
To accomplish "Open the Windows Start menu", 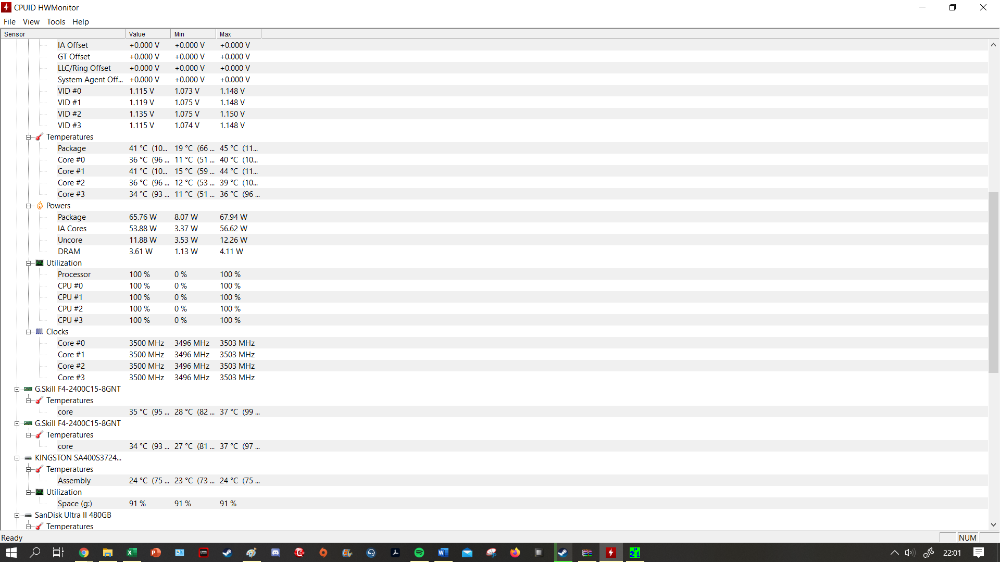I will [x=11, y=552].
